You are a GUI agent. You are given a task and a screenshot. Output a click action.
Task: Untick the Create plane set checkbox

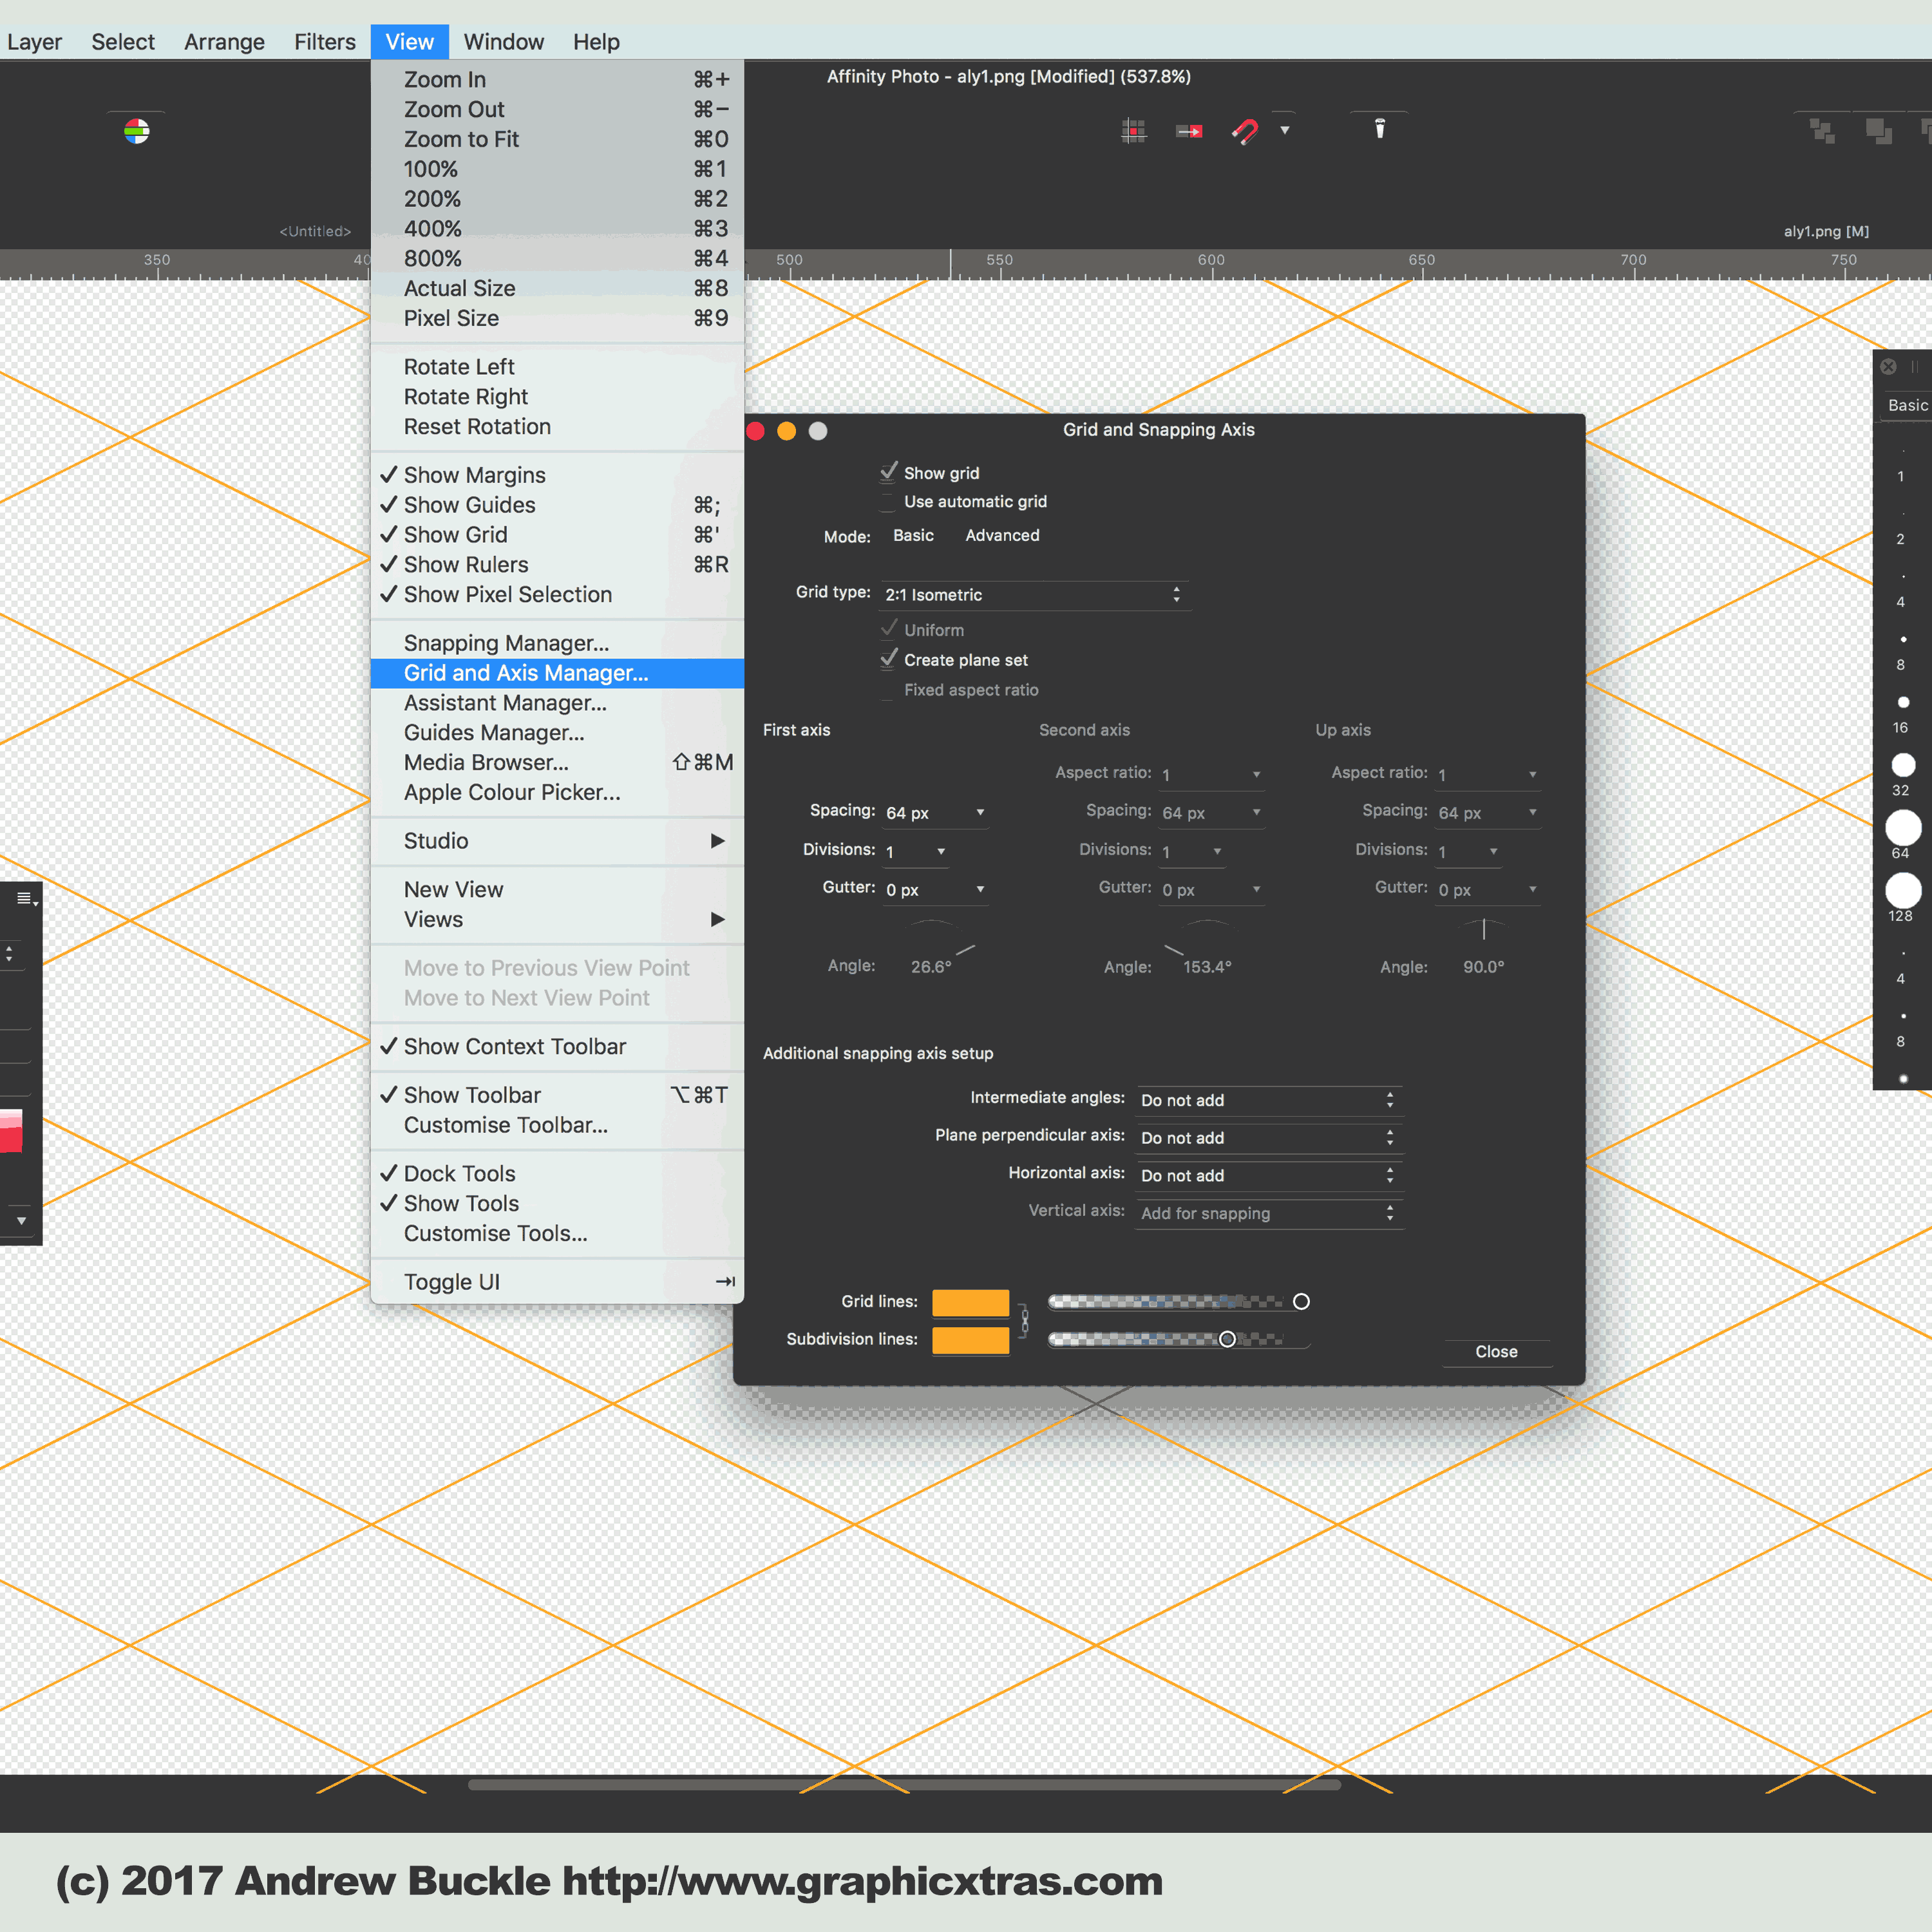(888, 659)
